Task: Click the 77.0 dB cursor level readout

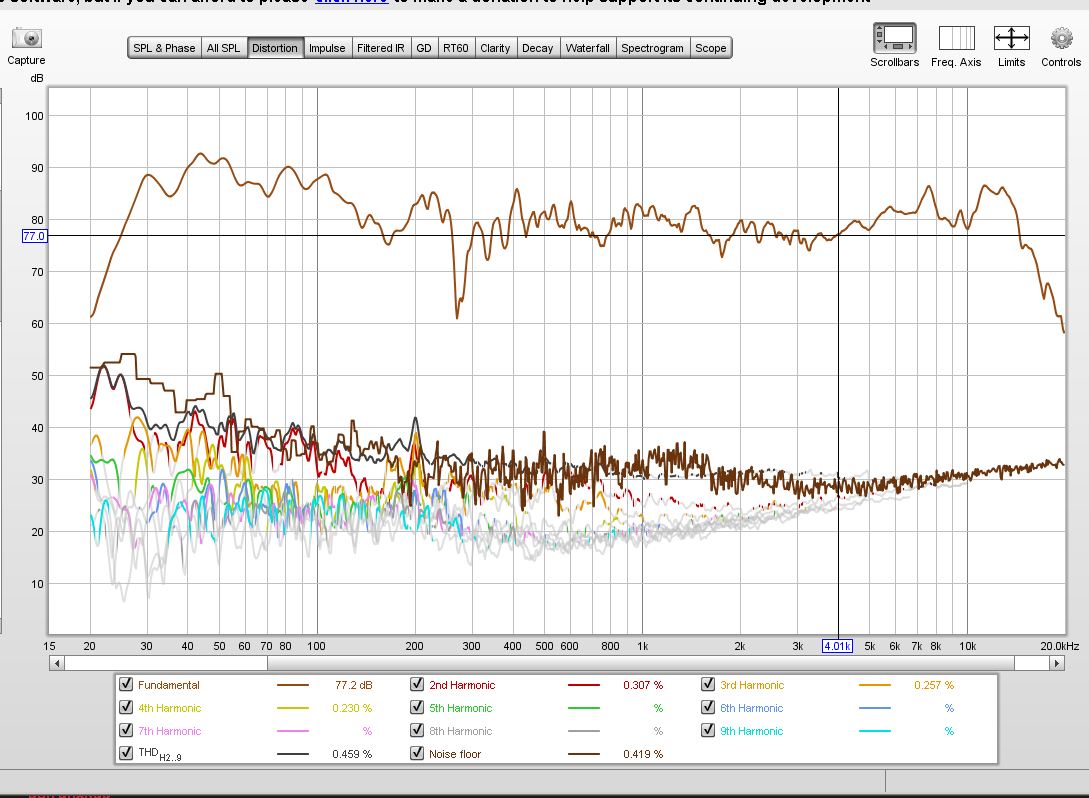Action: click(x=34, y=236)
